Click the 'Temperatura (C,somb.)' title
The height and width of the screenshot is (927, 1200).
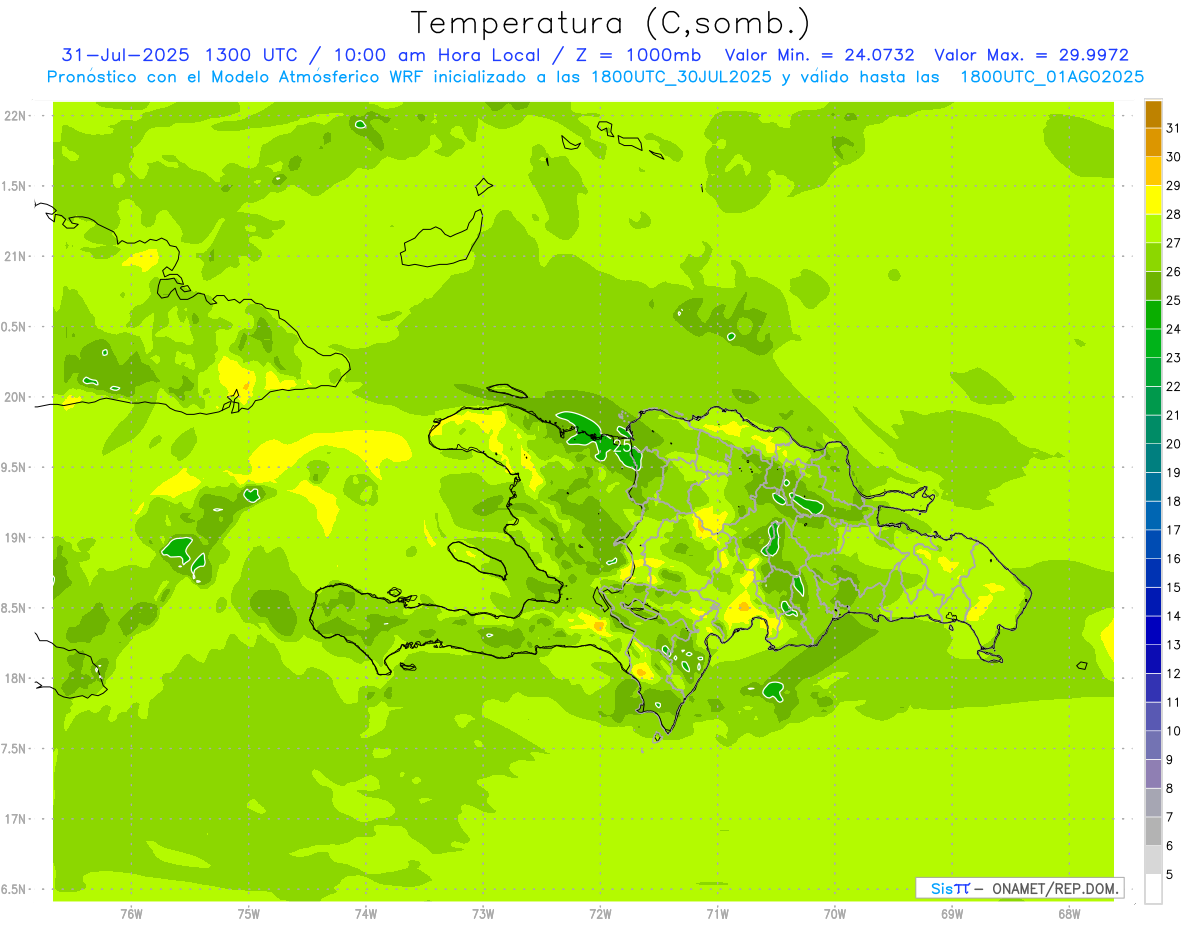coord(609,24)
